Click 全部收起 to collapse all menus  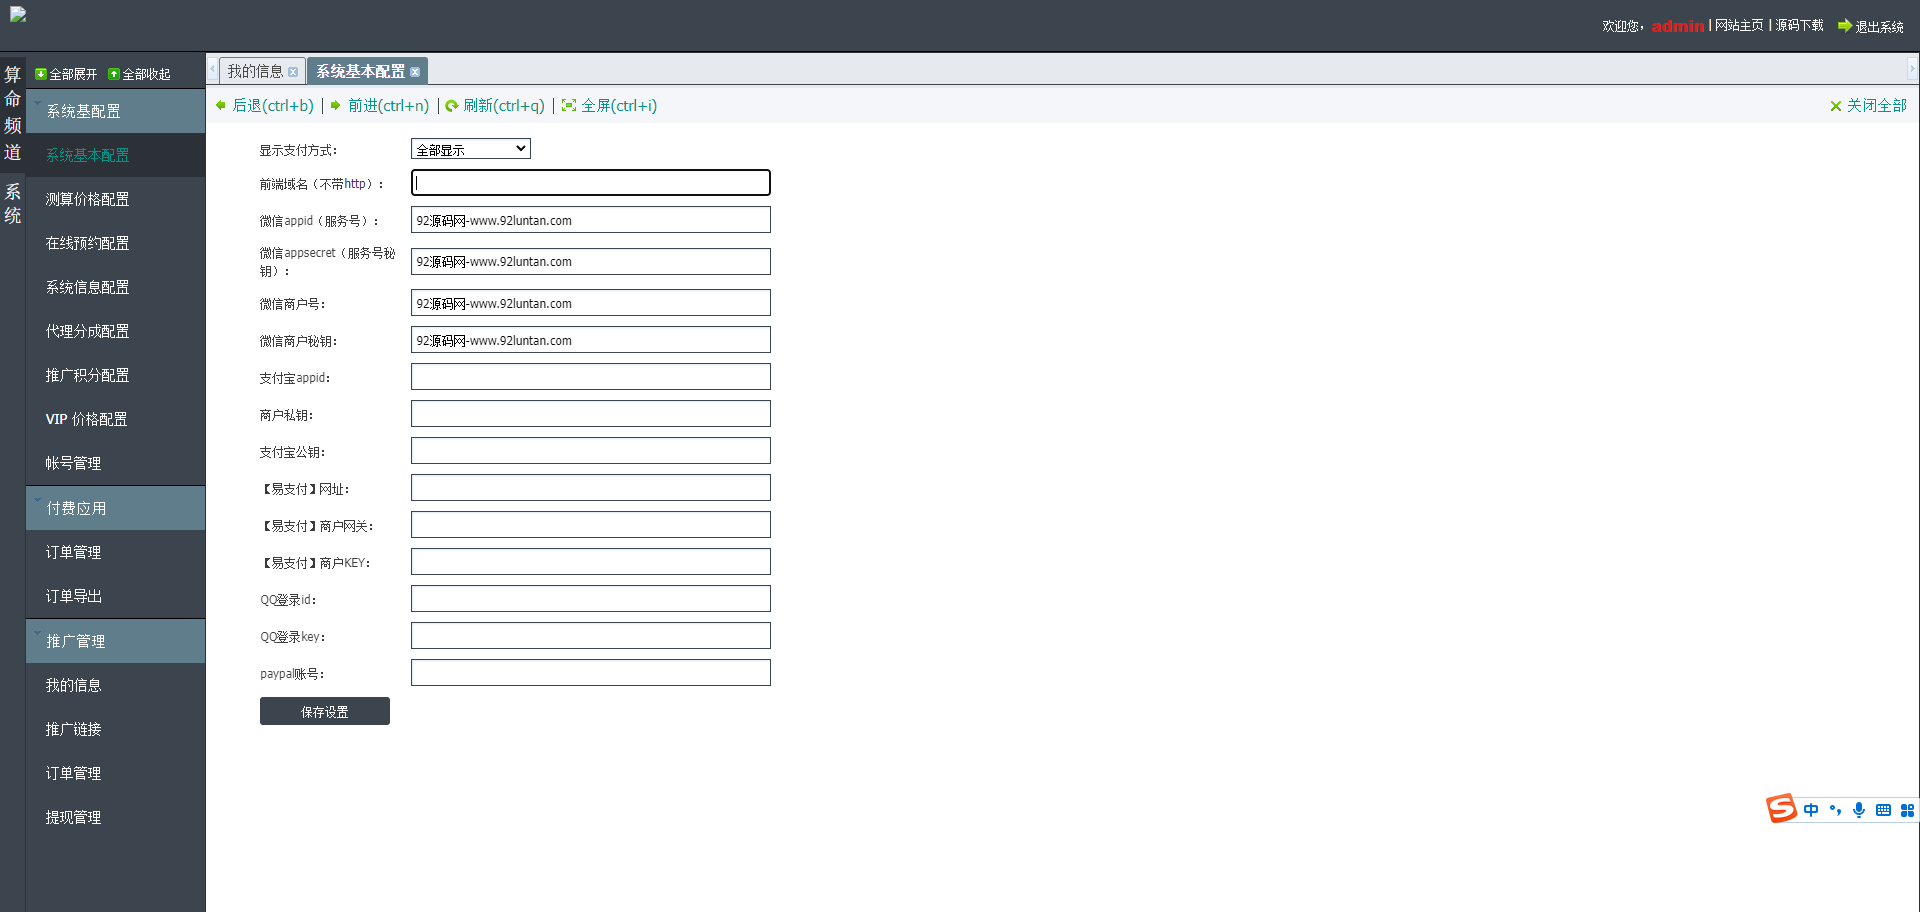[146, 74]
